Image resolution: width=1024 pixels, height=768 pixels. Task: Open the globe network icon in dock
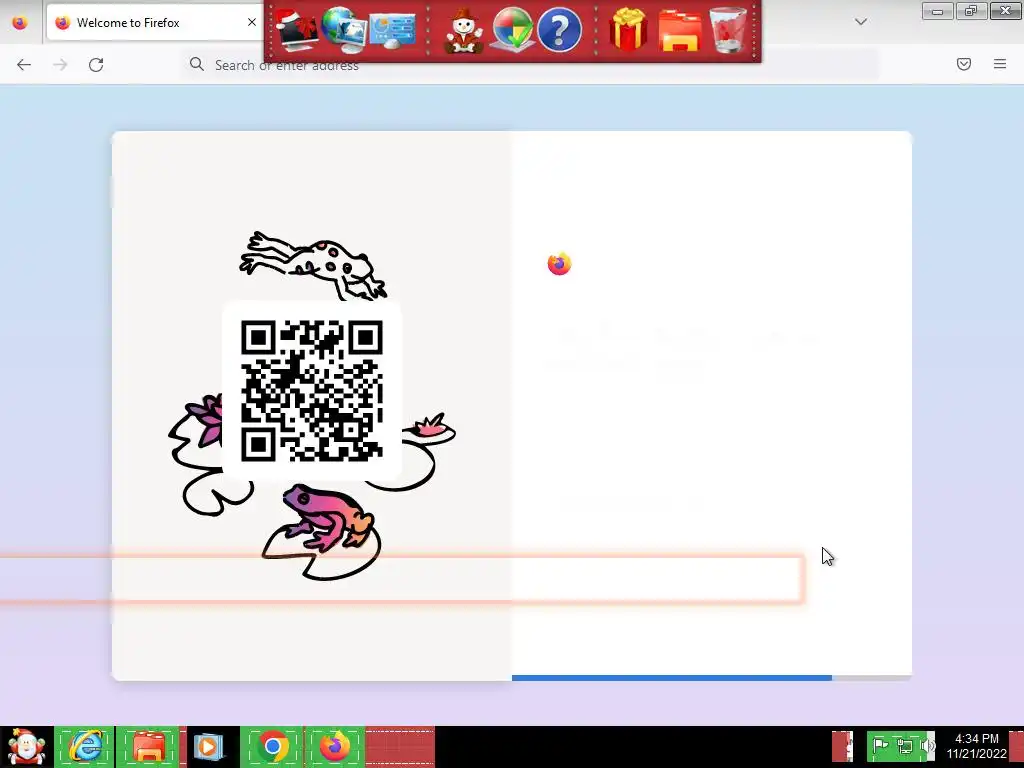[x=344, y=30]
